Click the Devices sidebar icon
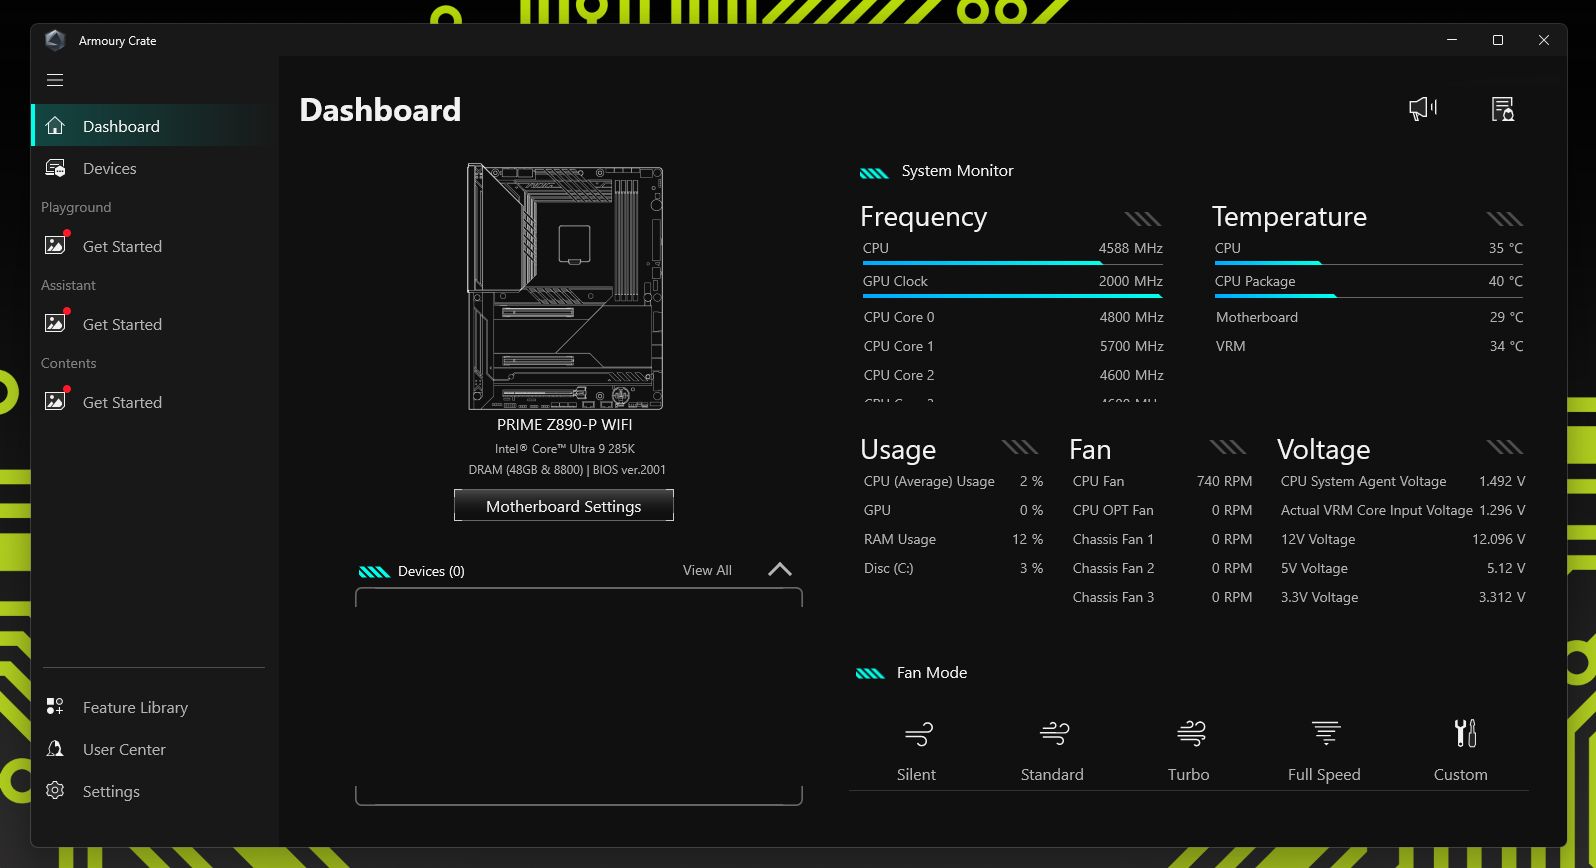1596x868 pixels. 55,168
